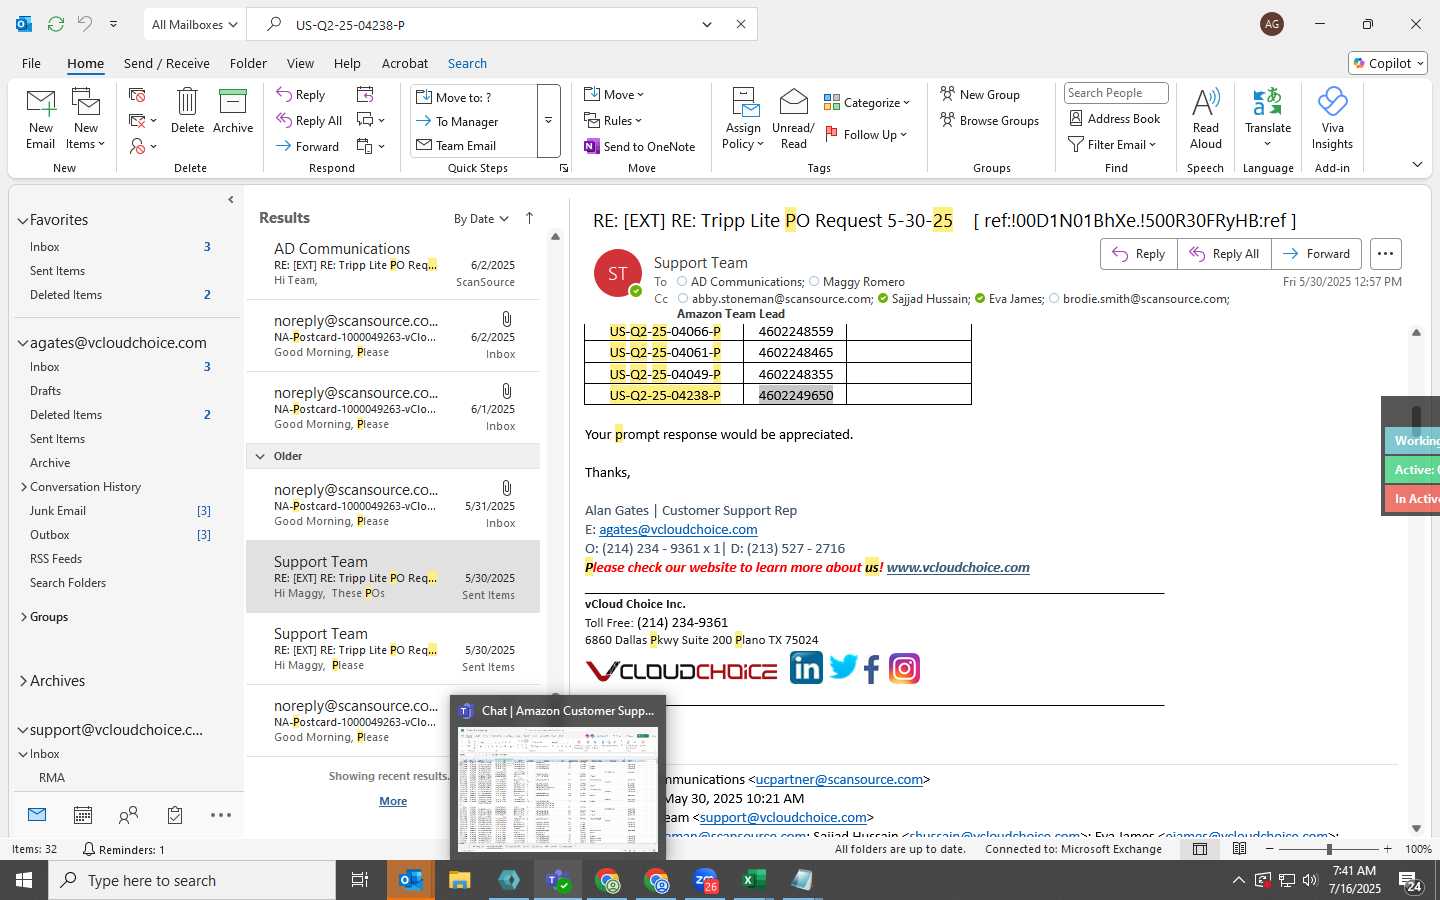Open the Copilot button

coord(1388,63)
